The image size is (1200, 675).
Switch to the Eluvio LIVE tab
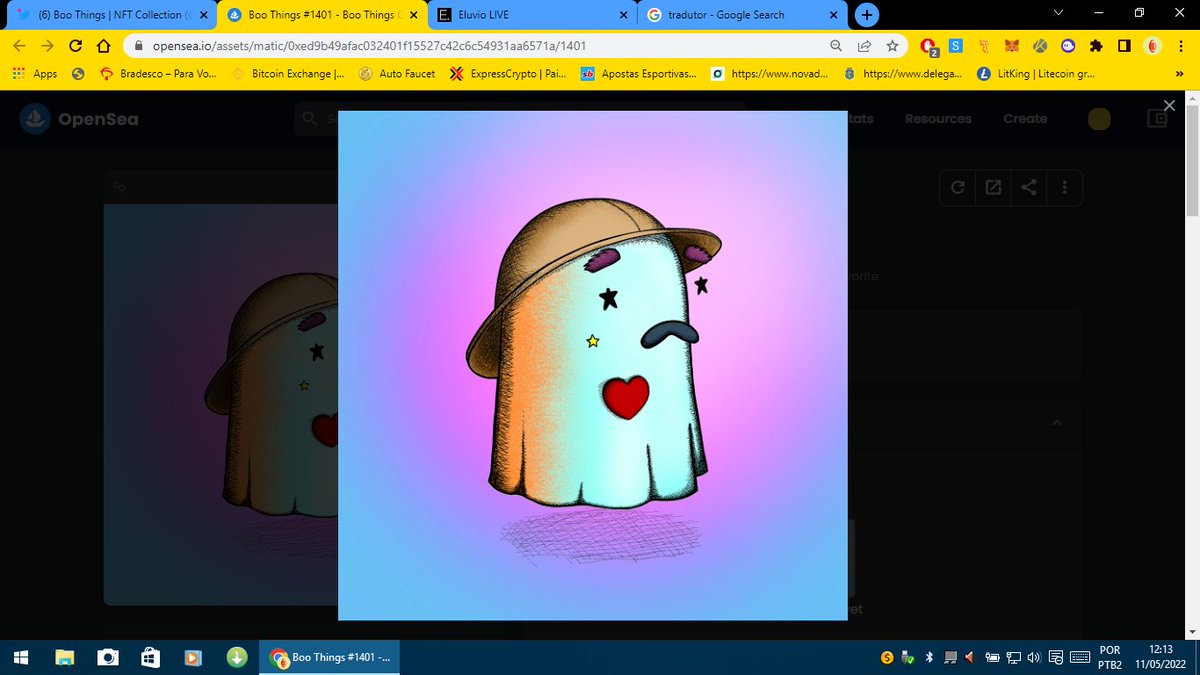point(530,15)
